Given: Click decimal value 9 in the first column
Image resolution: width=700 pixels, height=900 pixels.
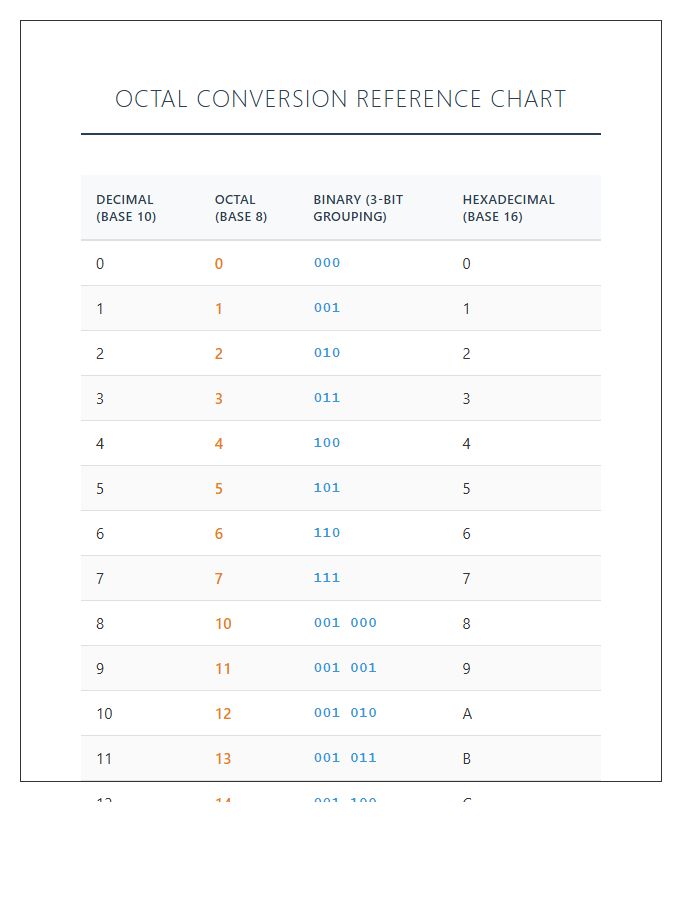Looking at the screenshot, I should (x=100, y=669).
